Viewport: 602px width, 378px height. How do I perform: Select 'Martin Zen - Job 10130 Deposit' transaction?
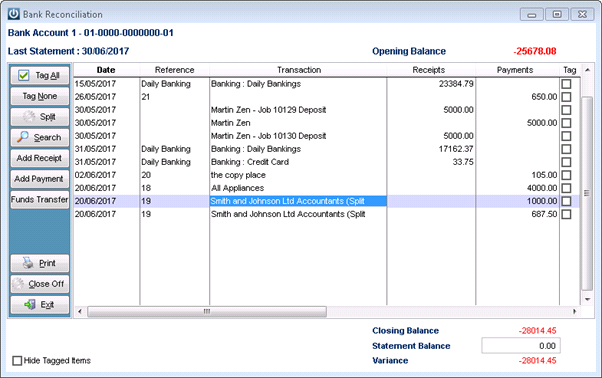pyautogui.click(x=268, y=136)
